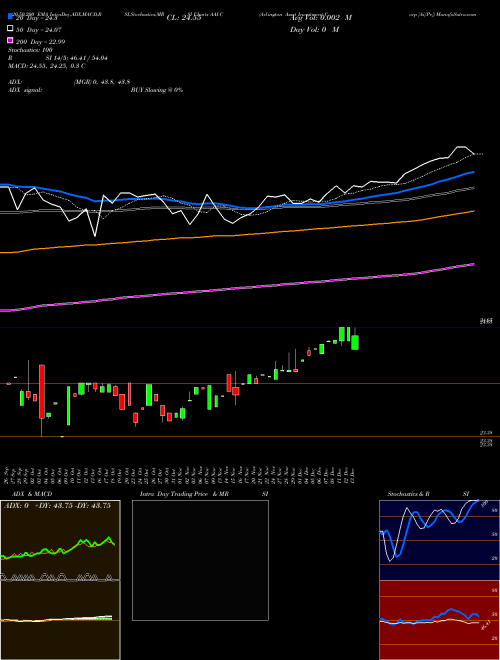
Task: Select the '50 Day = 24.07' legend text
Action: pyautogui.click(x=39, y=29)
